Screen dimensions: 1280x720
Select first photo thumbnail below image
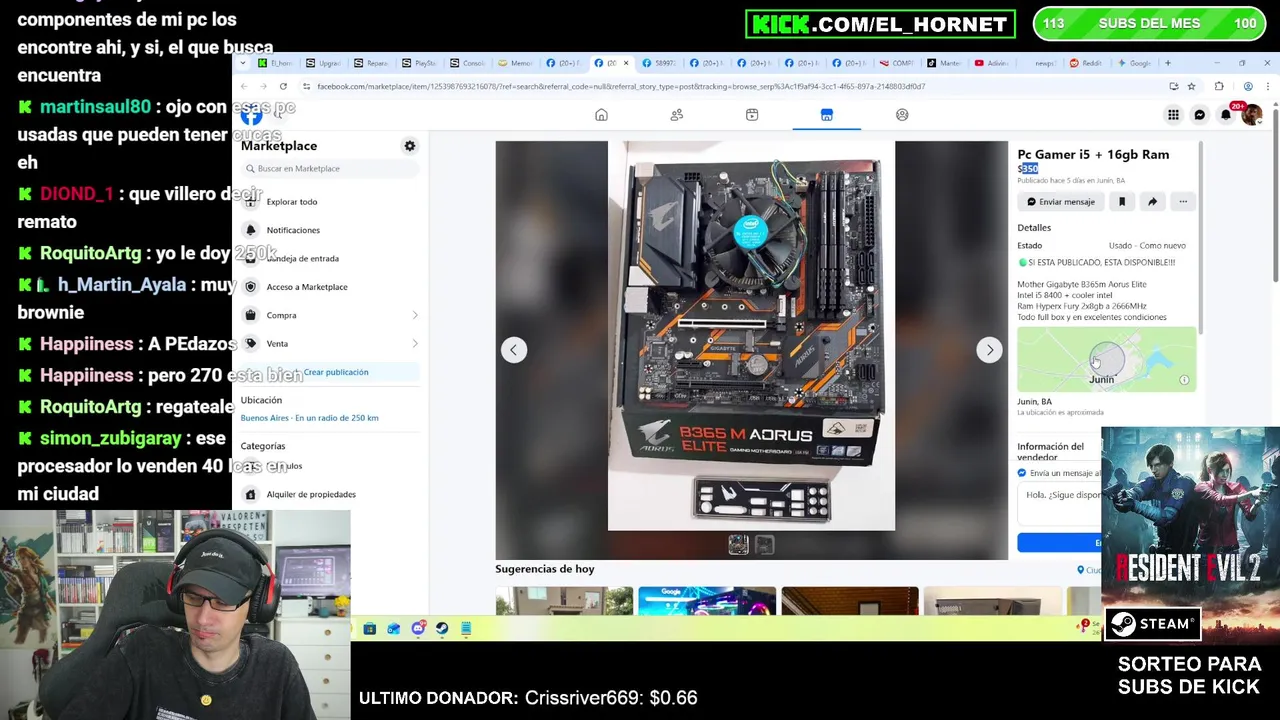coord(738,545)
